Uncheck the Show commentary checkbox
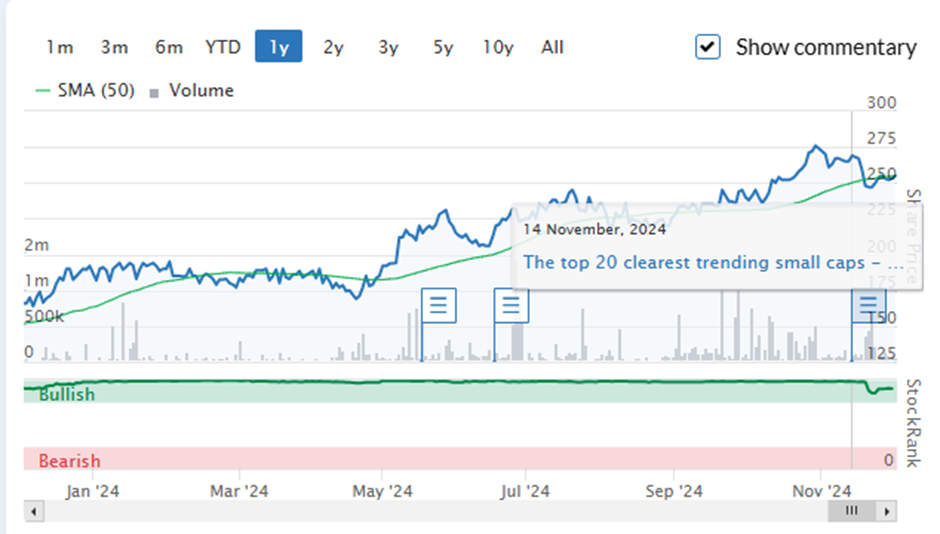This screenshot has width=940, height=534. pos(707,47)
